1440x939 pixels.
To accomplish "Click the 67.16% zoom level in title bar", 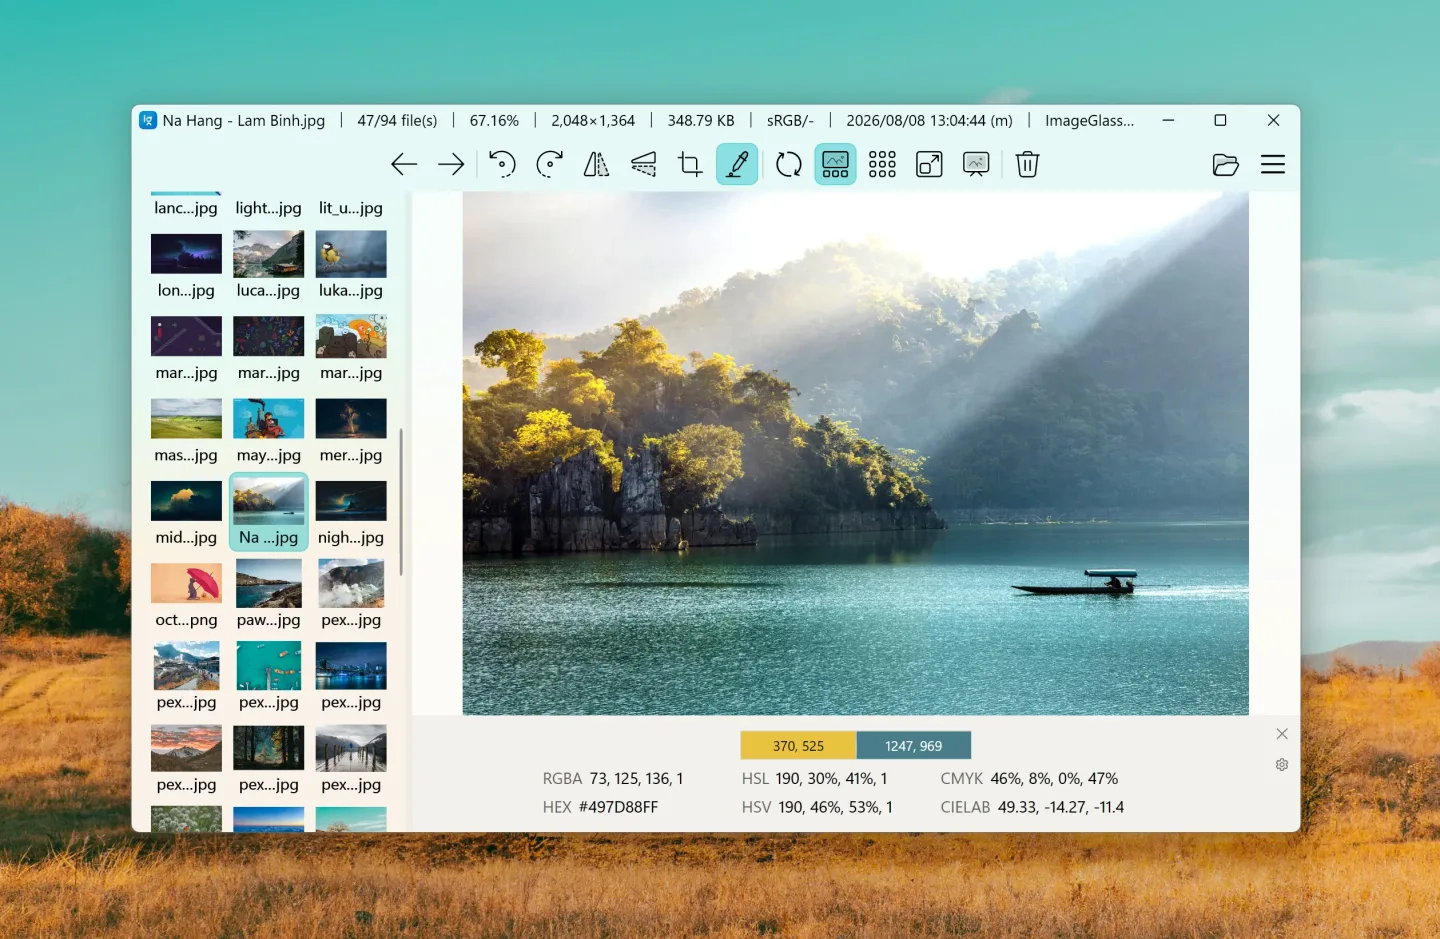I will tap(494, 120).
